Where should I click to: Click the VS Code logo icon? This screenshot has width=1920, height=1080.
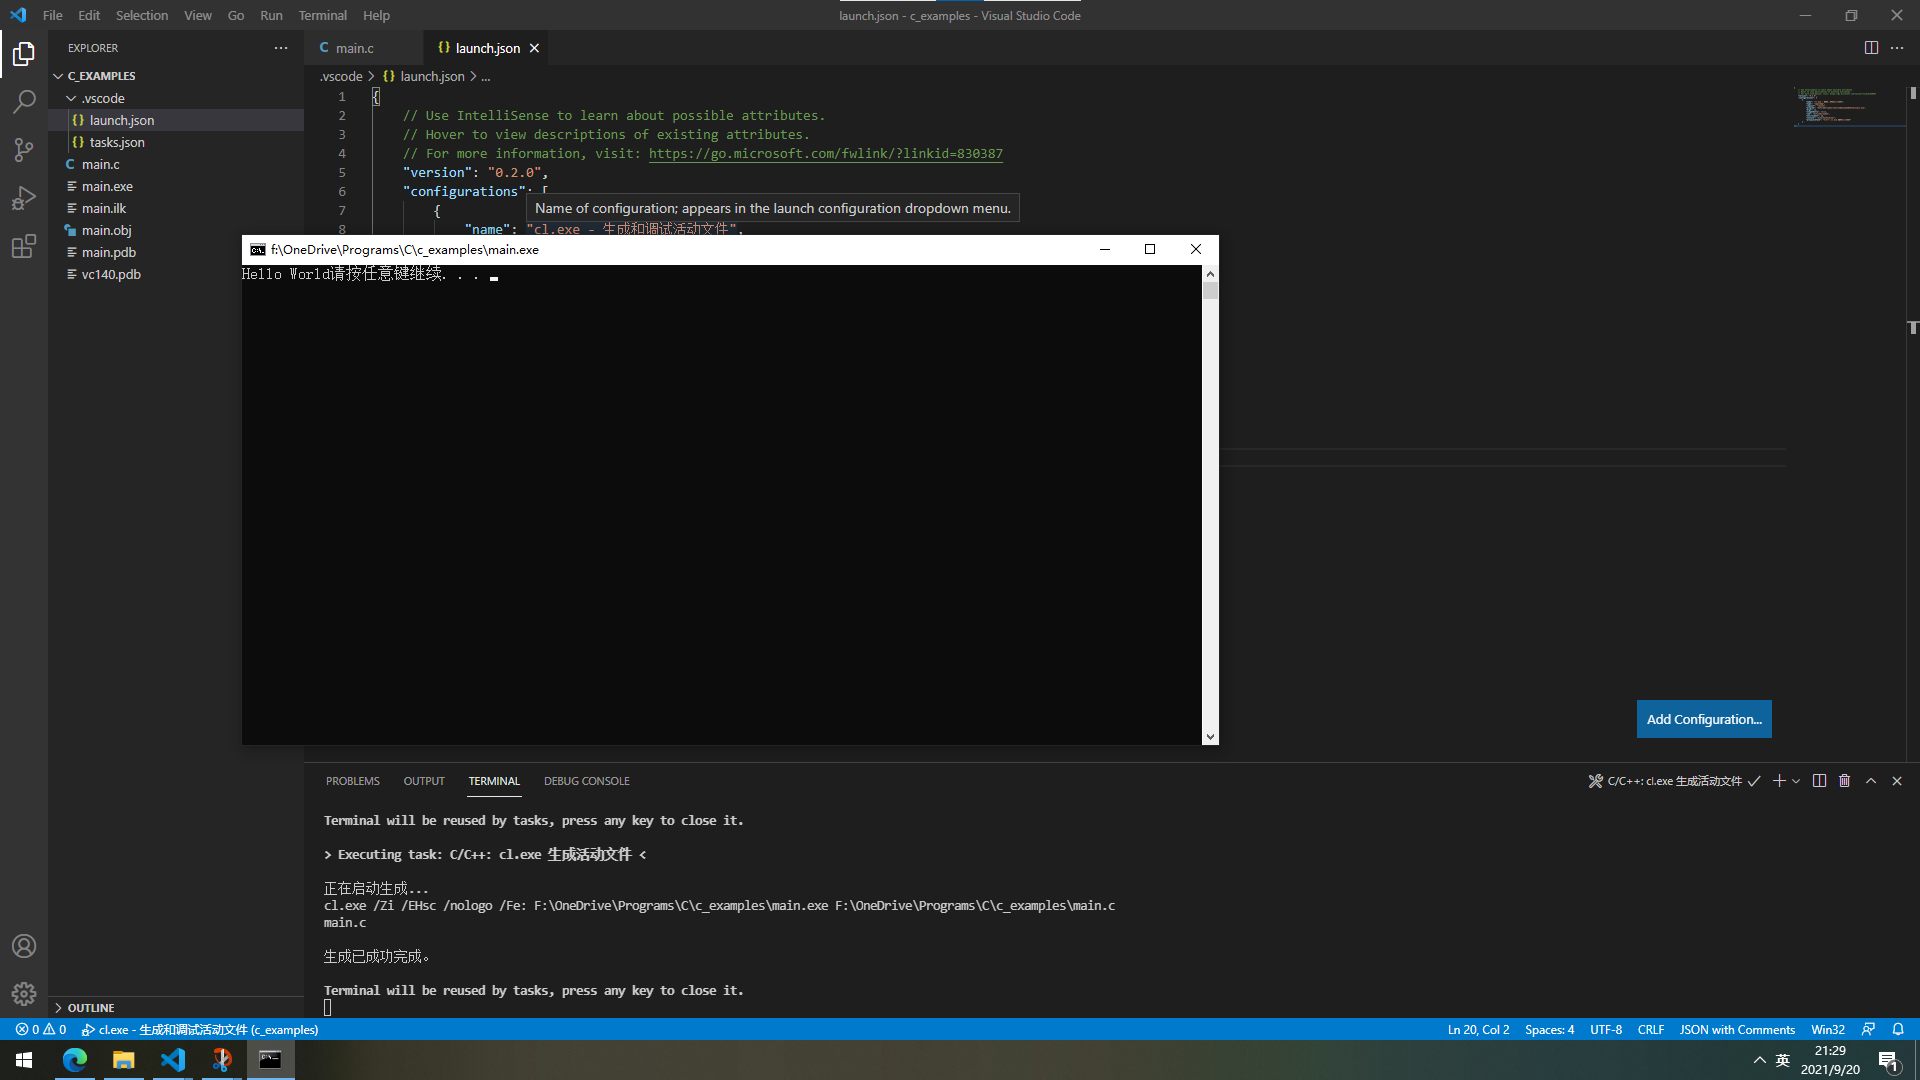[18, 15]
